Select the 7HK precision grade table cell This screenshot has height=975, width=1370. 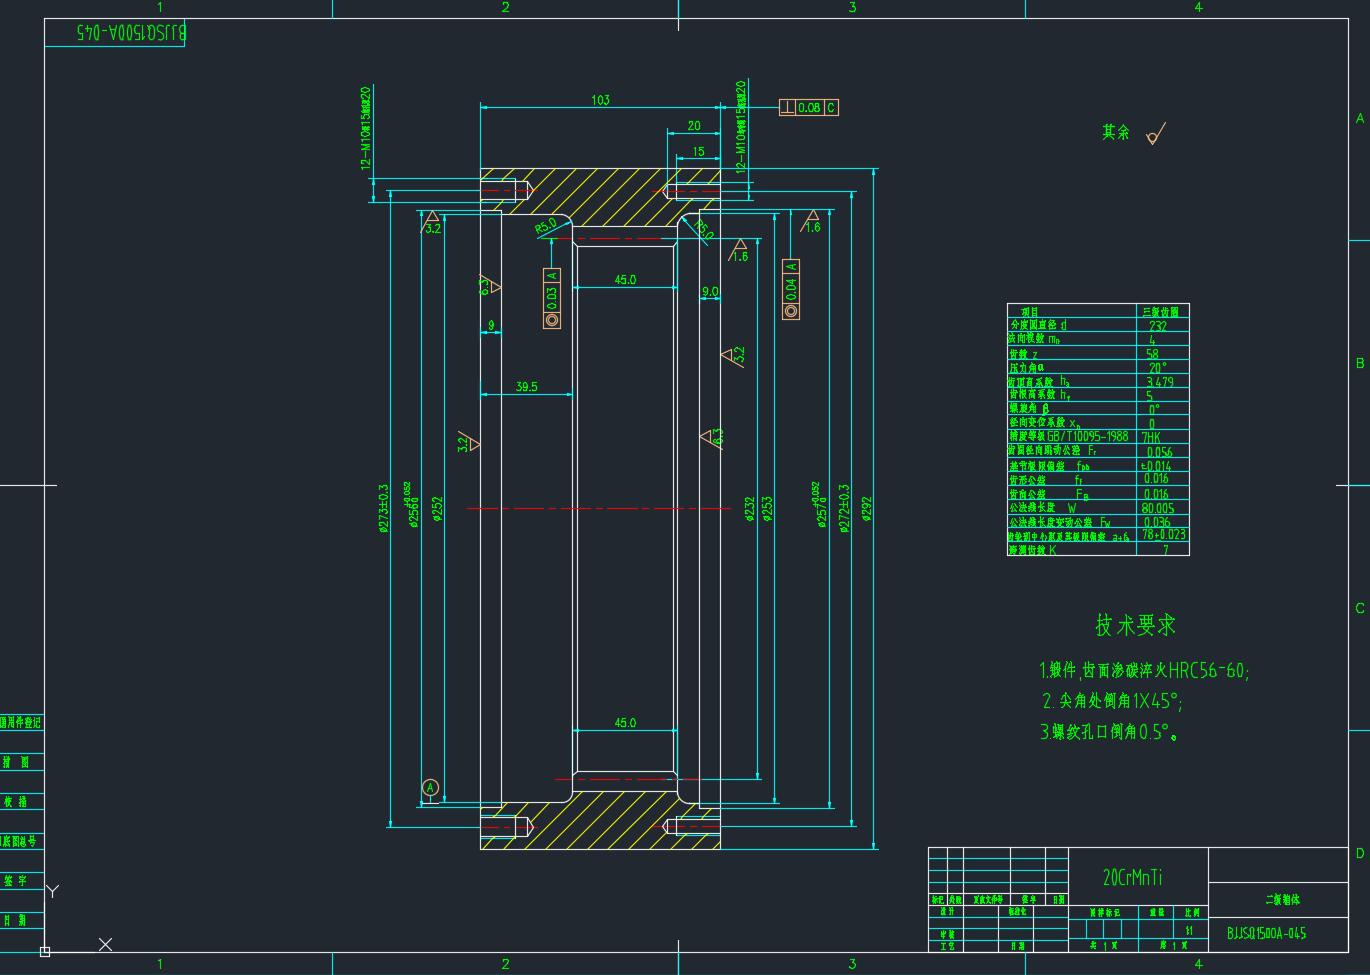click(x=1151, y=437)
